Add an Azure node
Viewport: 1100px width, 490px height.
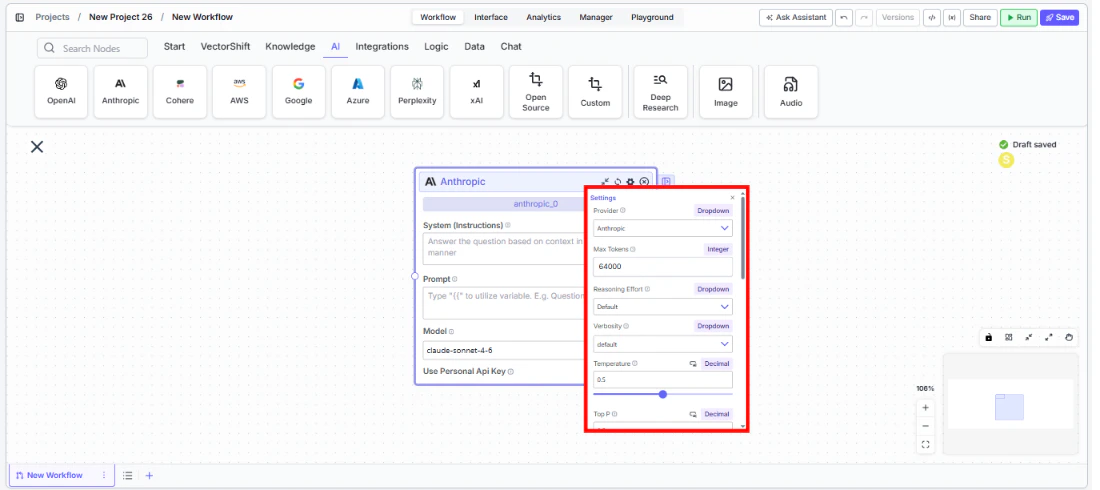[358, 92]
